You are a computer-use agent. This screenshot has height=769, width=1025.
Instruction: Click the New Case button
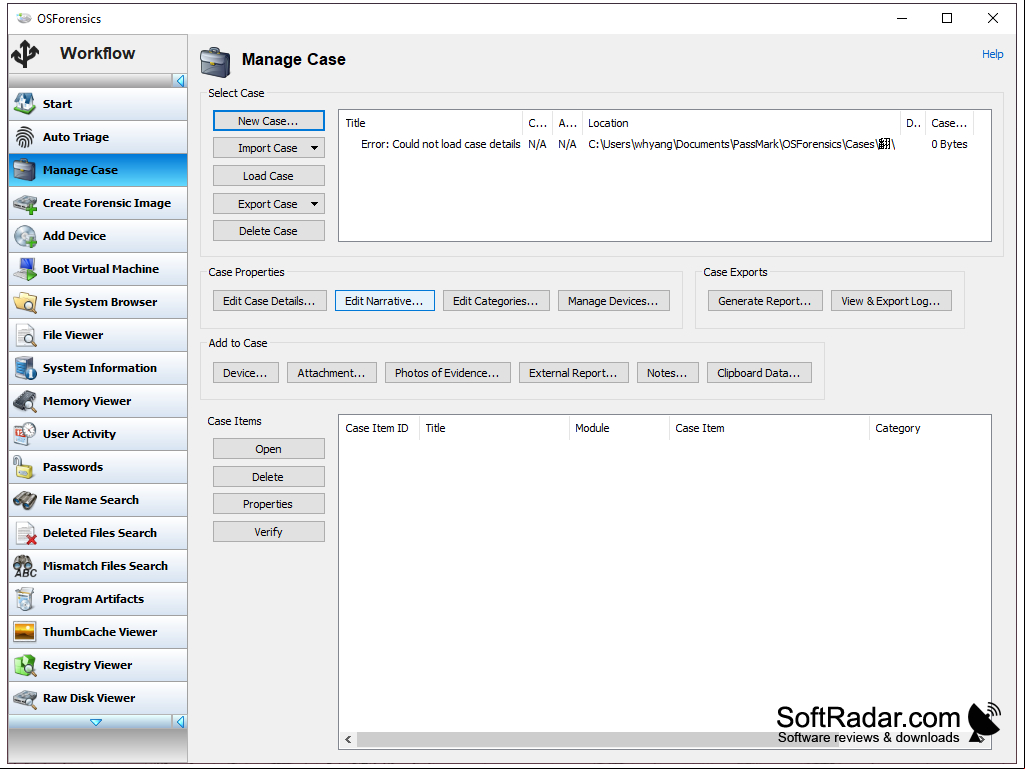[268, 121]
